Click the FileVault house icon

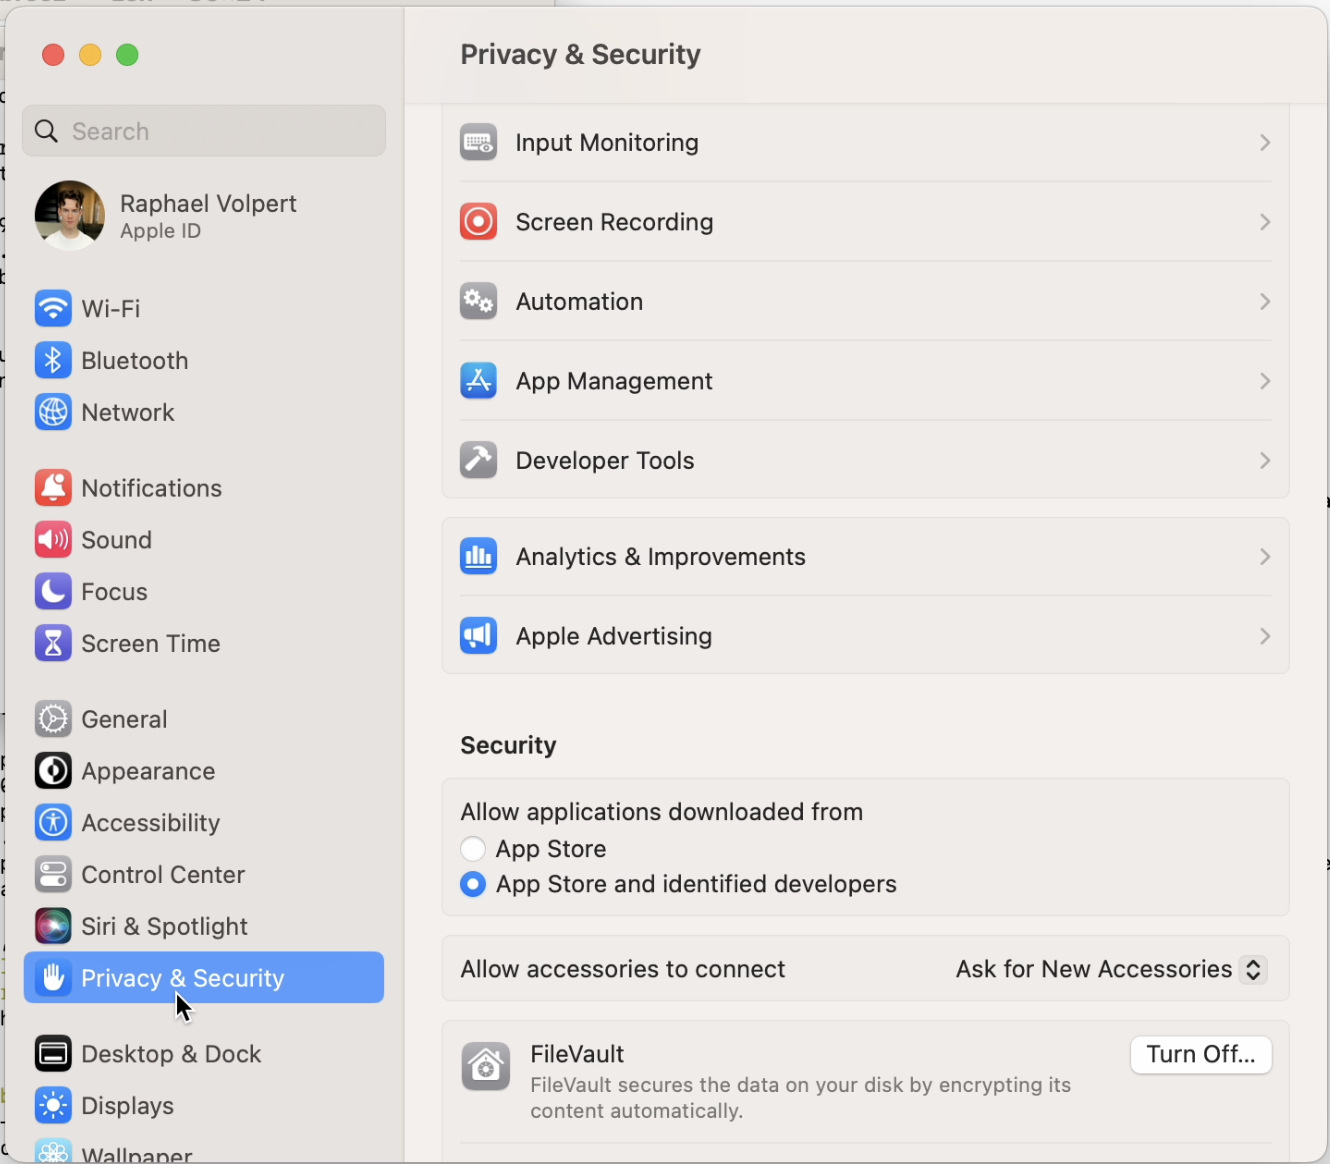(486, 1067)
